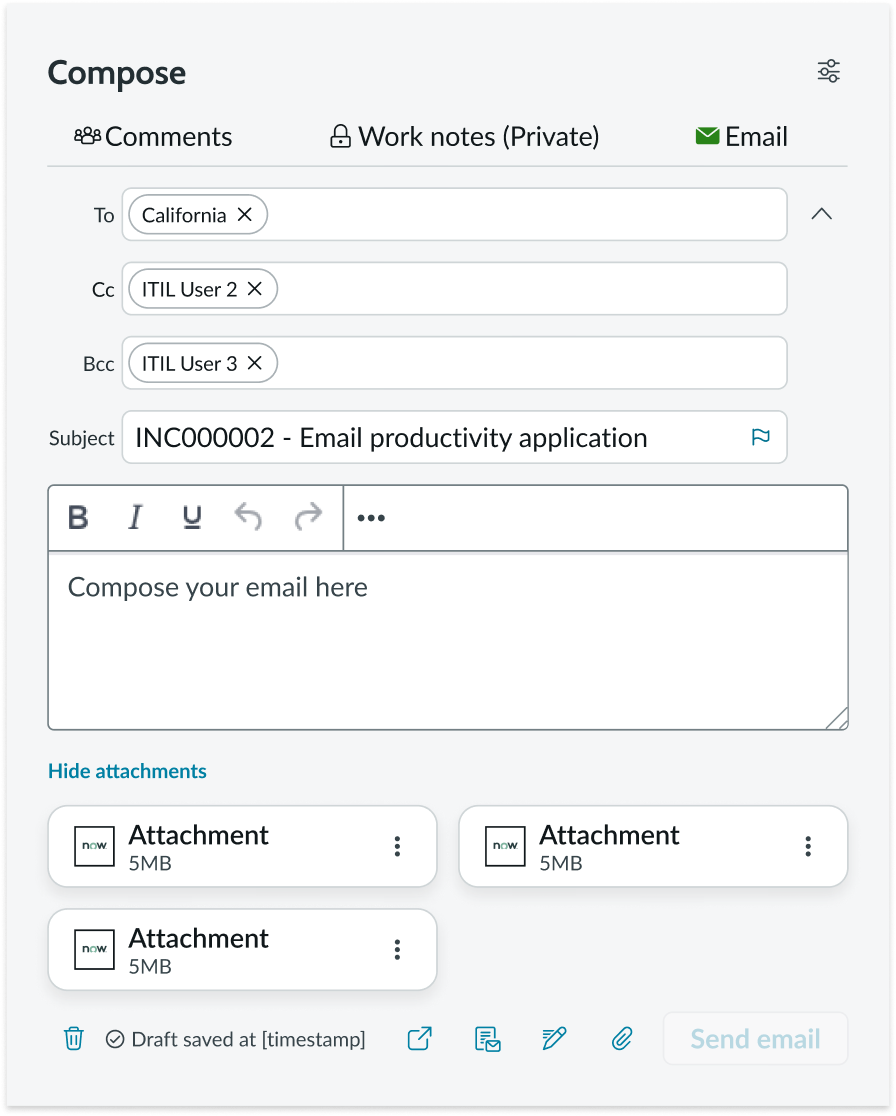Switch to Work notes (Private) tab
This screenshot has width=896, height=1116.
tap(465, 137)
